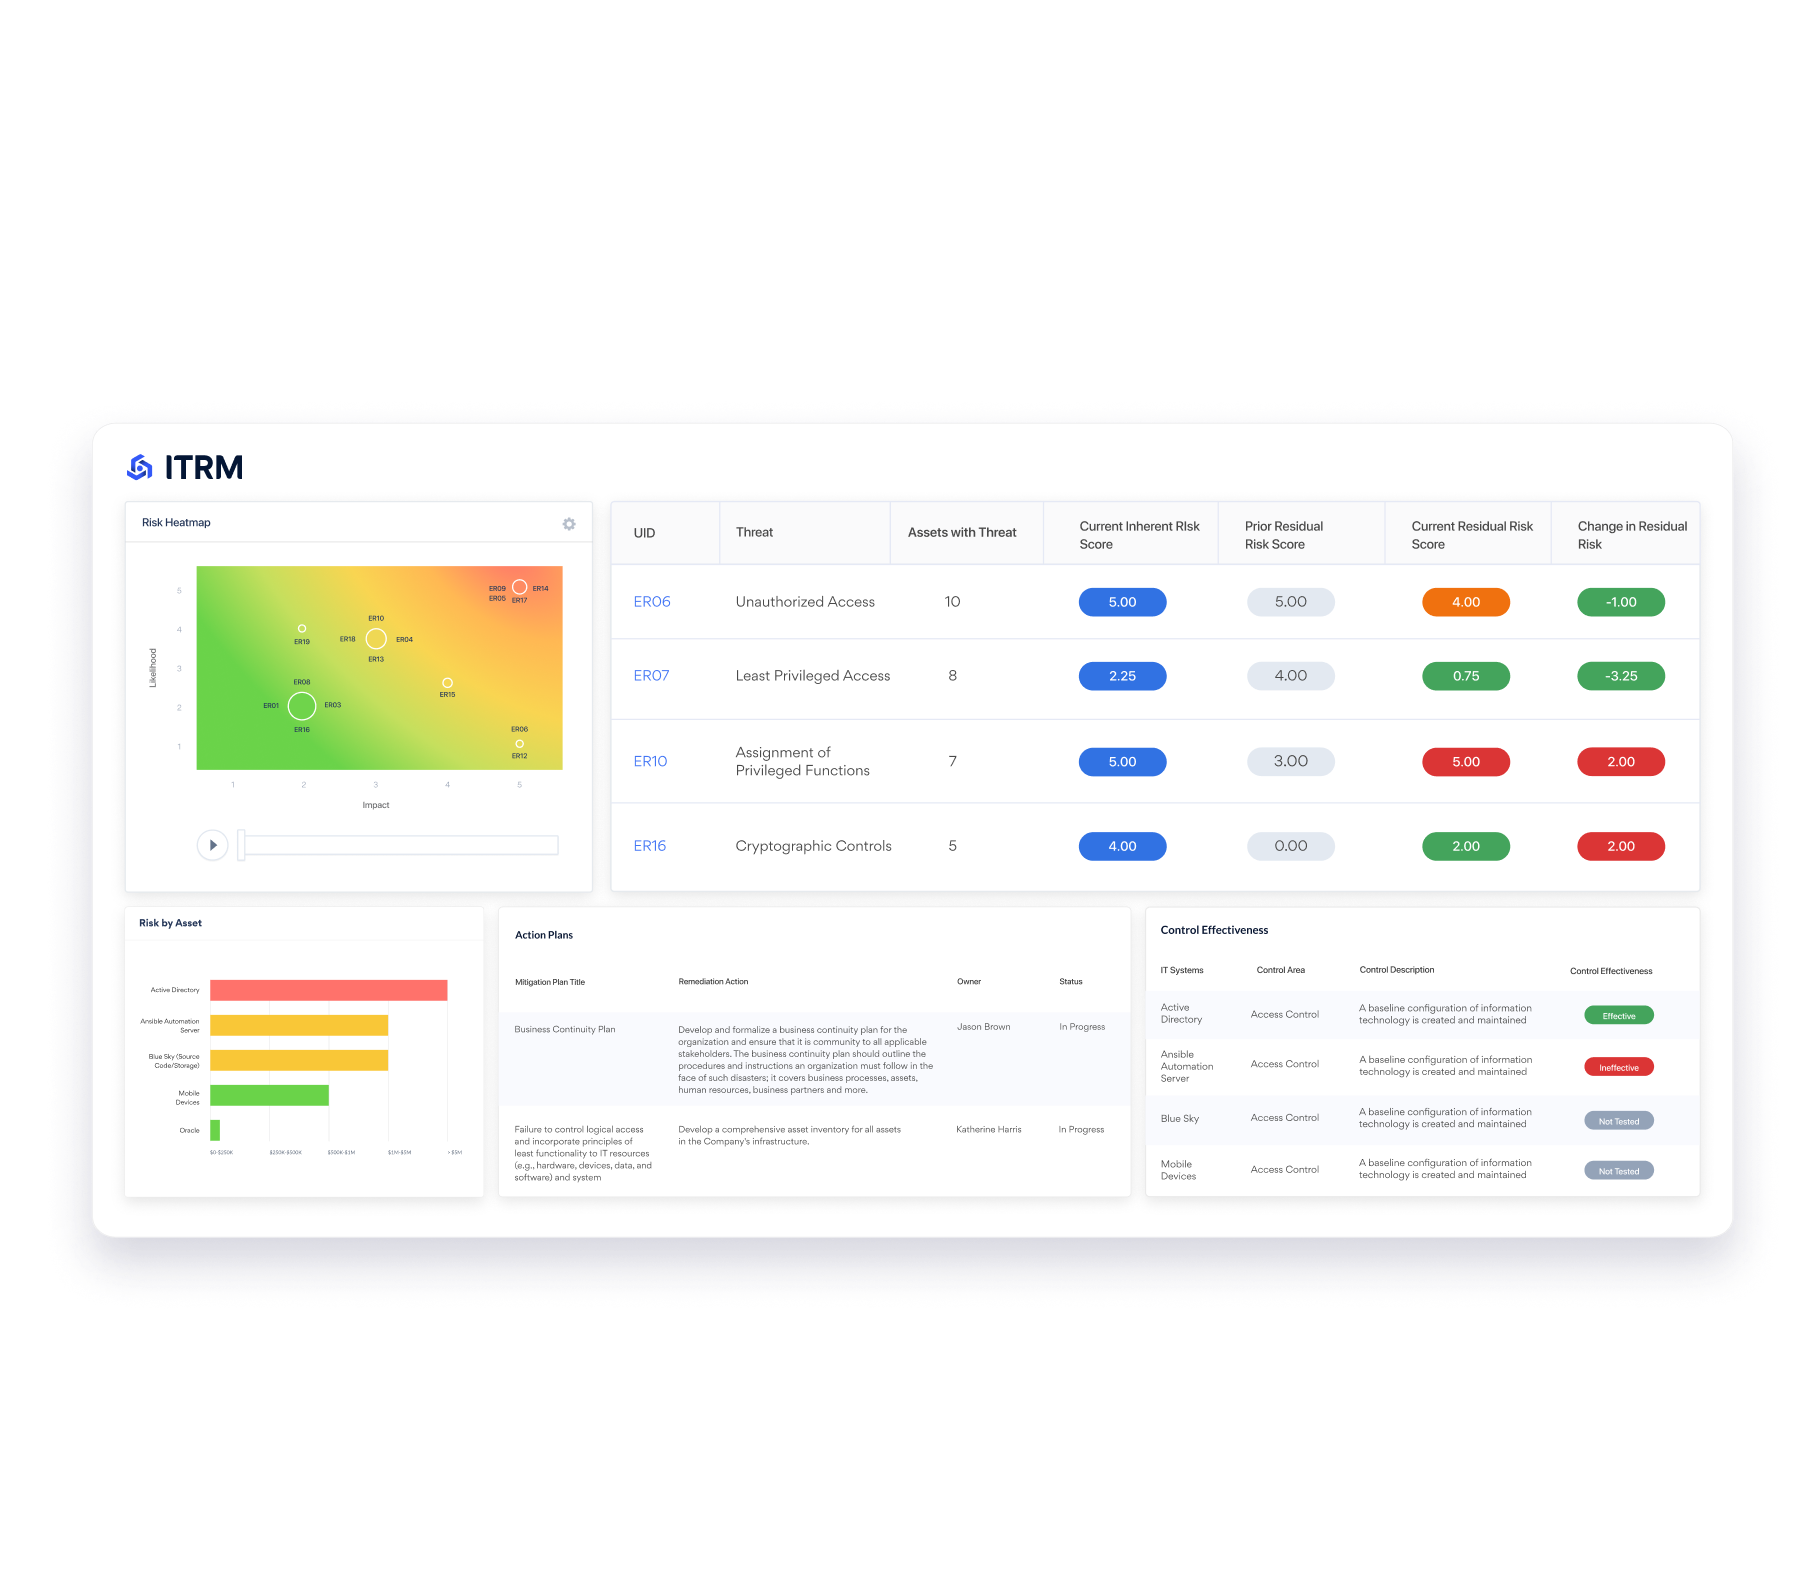Click the Change in Residual Risk header
The height and width of the screenshot is (1579, 1818).
pos(1631,535)
